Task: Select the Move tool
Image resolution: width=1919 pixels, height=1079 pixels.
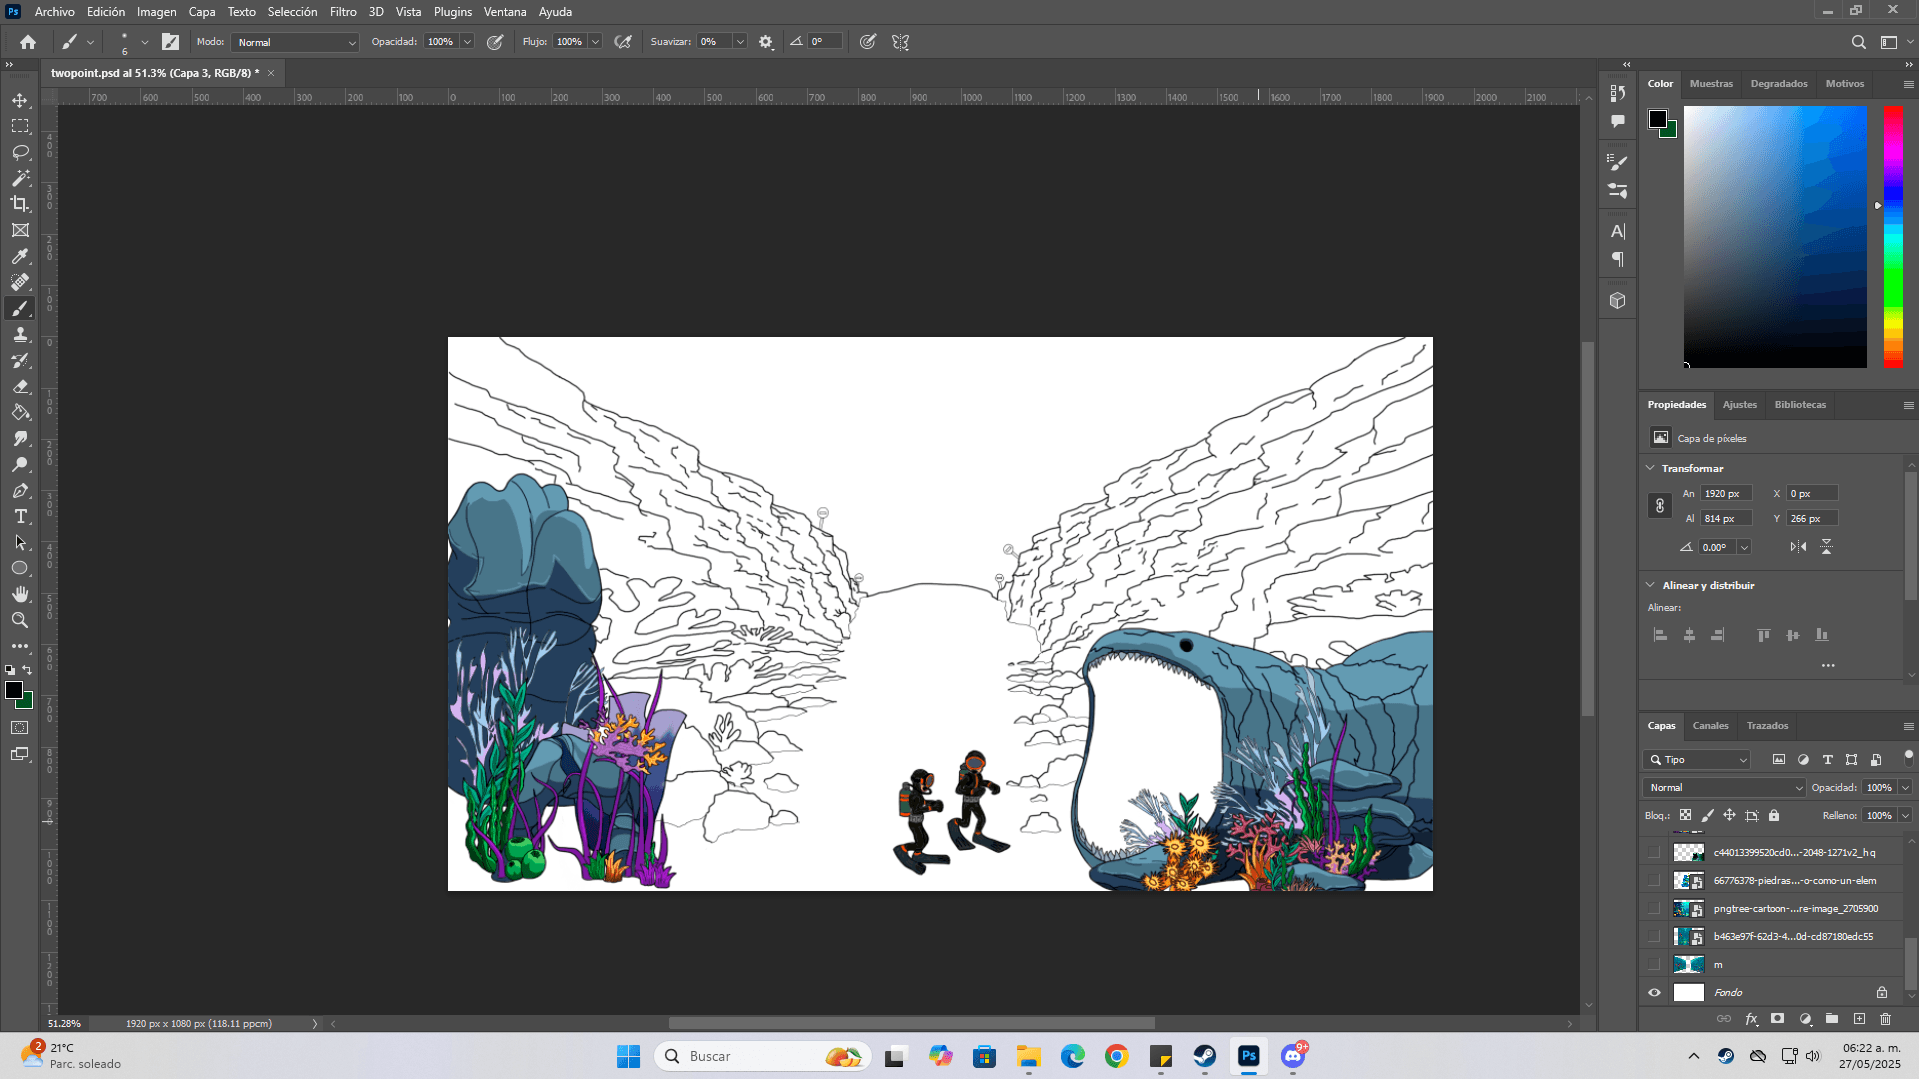Action: [20, 101]
